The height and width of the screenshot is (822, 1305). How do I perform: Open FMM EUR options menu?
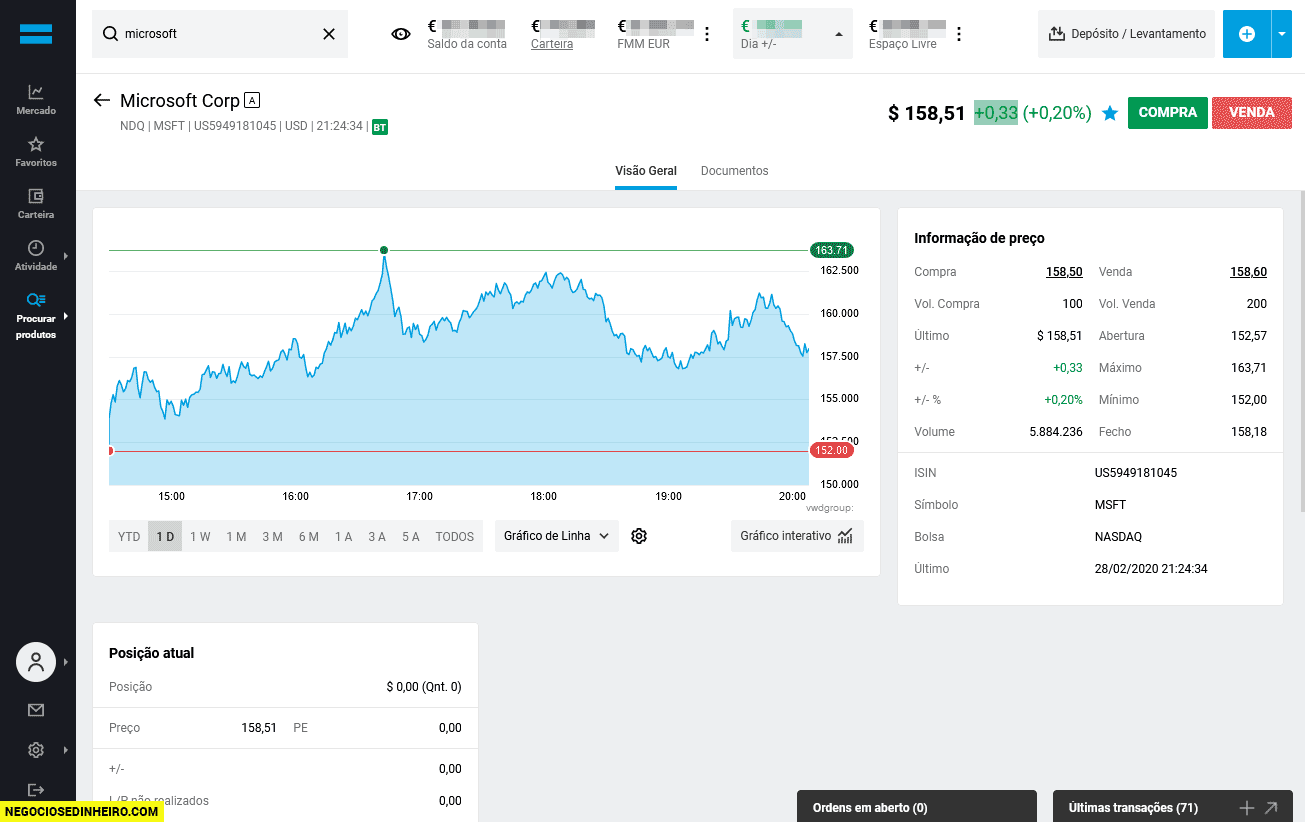707,34
